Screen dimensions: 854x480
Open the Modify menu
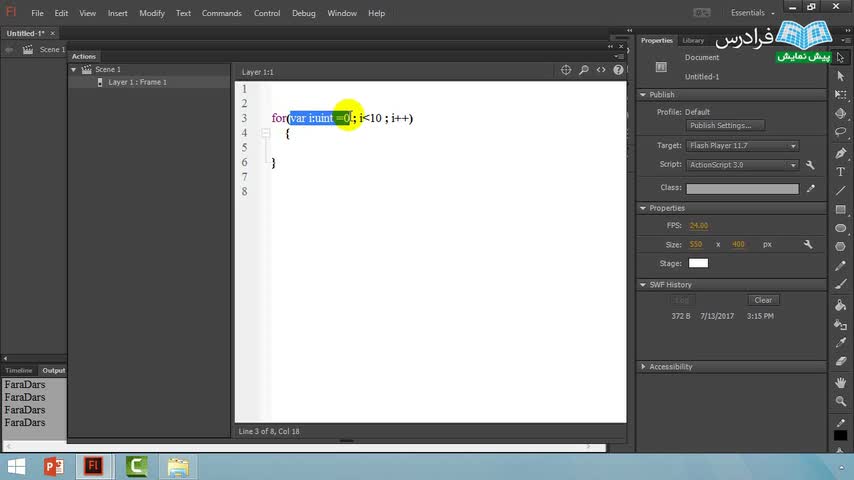pyautogui.click(x=152, y=13)
